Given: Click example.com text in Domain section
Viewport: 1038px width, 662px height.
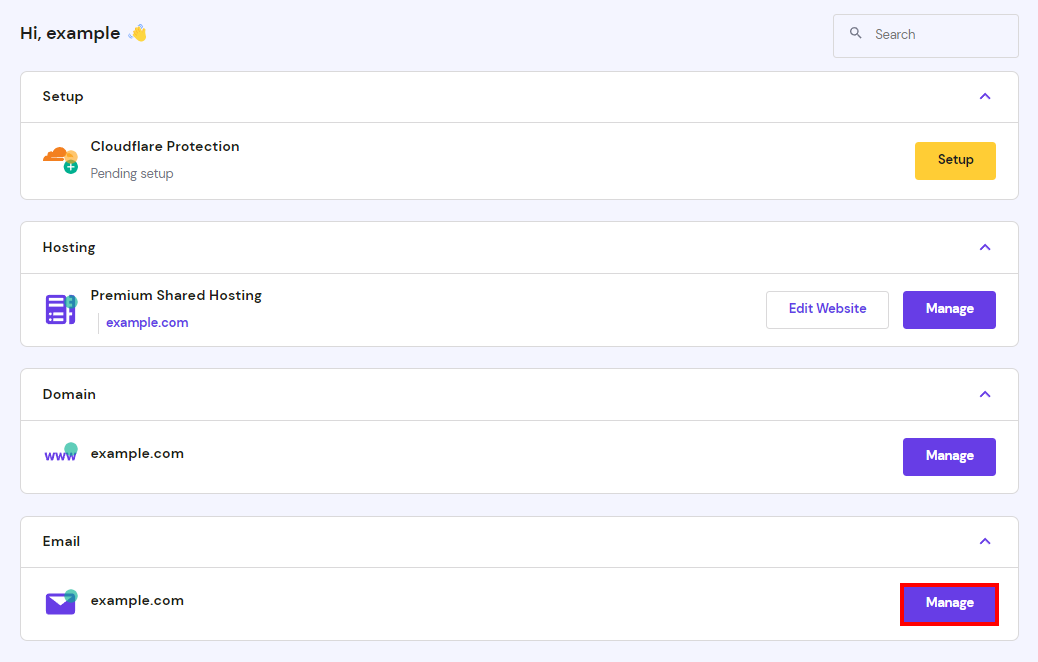Looking at the screenshot, I should [x=137, y=454].
